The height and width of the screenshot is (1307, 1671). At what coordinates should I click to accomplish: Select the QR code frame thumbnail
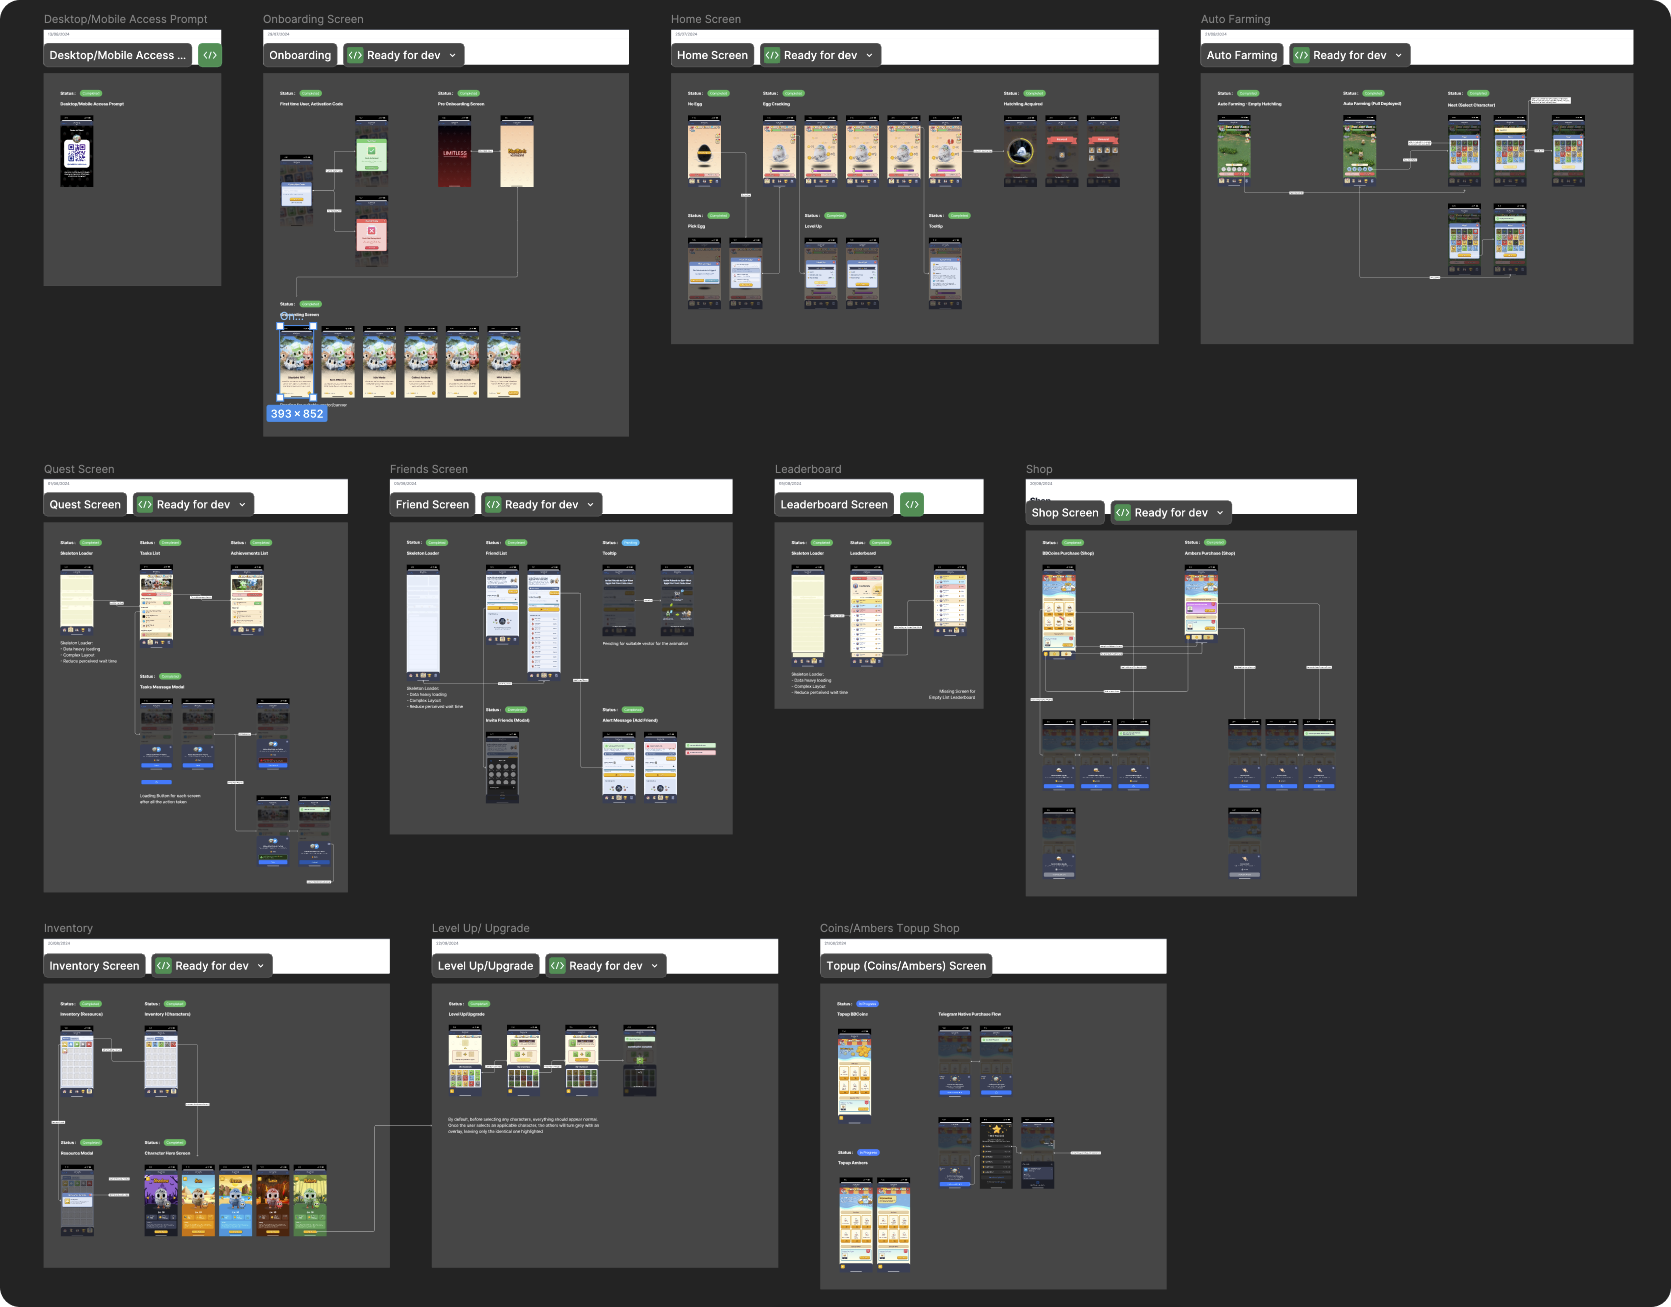[77, 151]
